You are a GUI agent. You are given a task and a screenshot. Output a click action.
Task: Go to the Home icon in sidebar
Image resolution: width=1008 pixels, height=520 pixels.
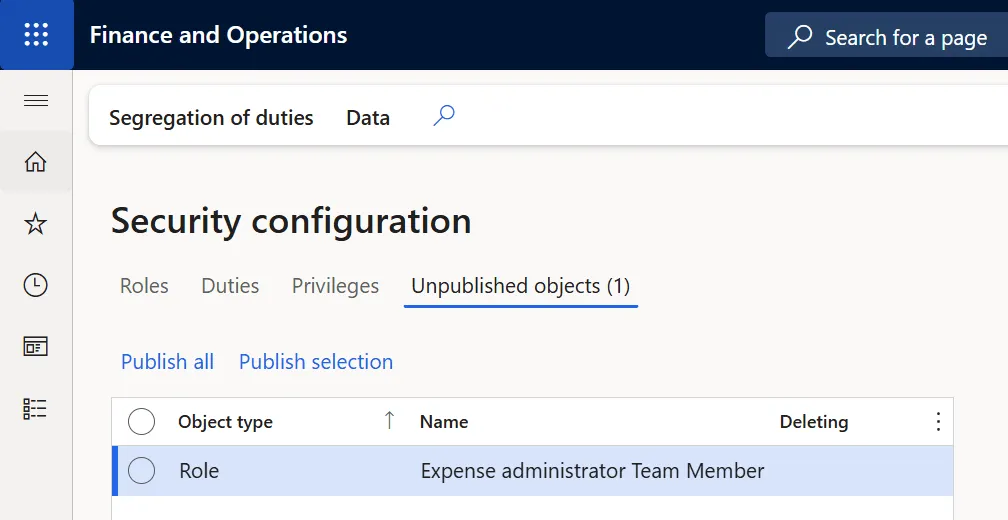pyautogui.click(x=35, y=161)
